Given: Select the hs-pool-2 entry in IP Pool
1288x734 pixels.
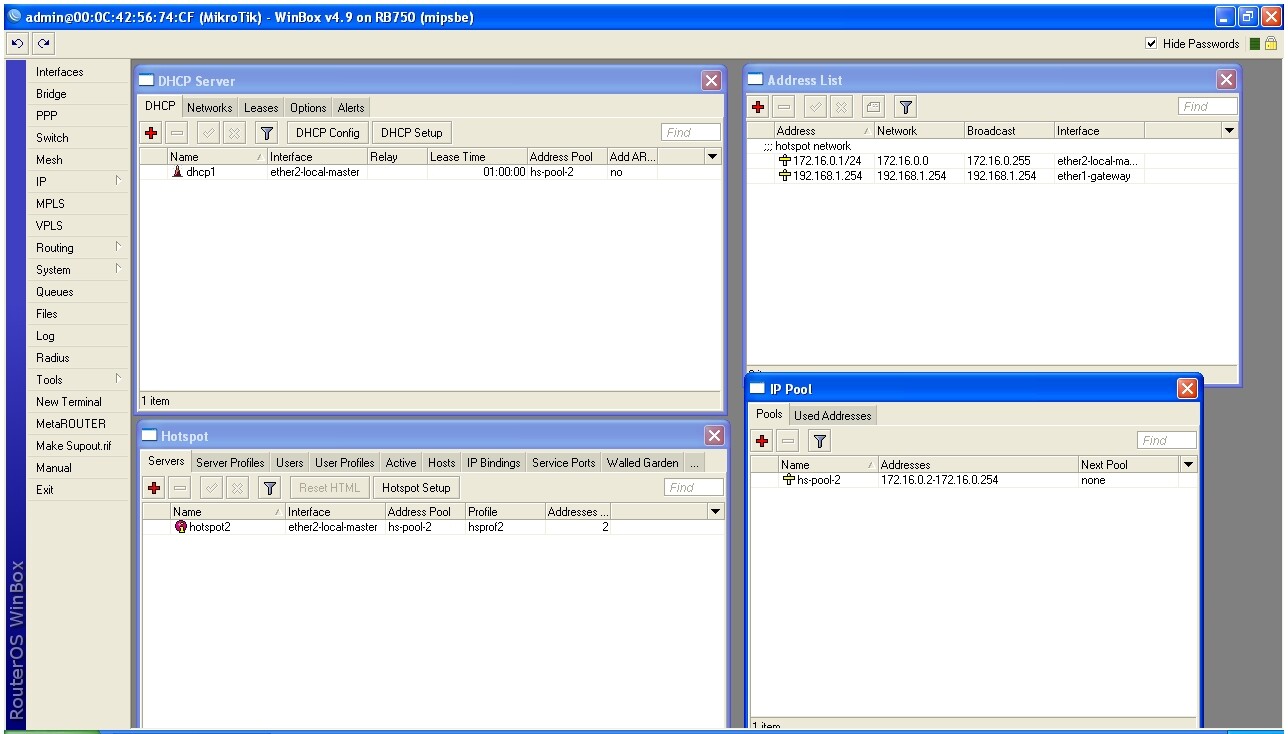Looking at the screenshot, I should [973, 480].
